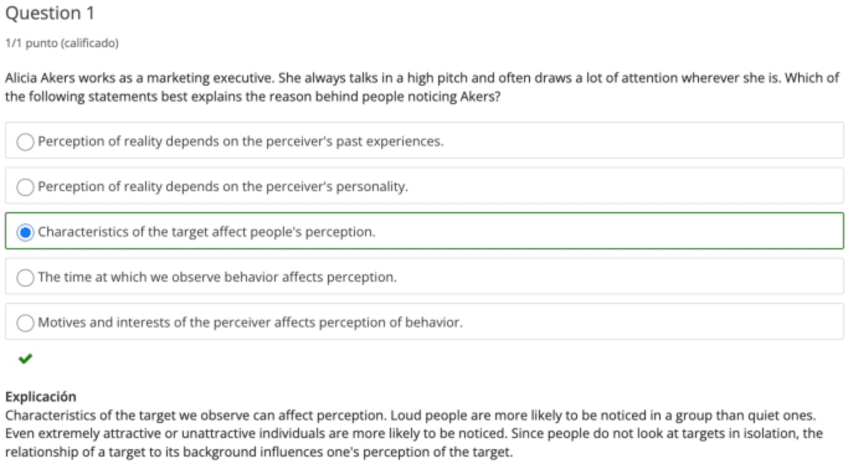848x469 pixels.
Task: Toggle the selected Characteristics of the target radio
Action: (25, 232)
